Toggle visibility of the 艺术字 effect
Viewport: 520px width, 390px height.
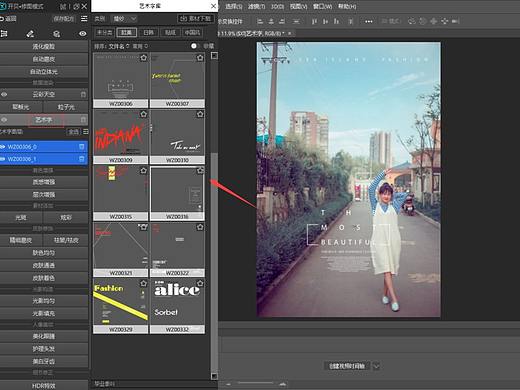(4, 120)
